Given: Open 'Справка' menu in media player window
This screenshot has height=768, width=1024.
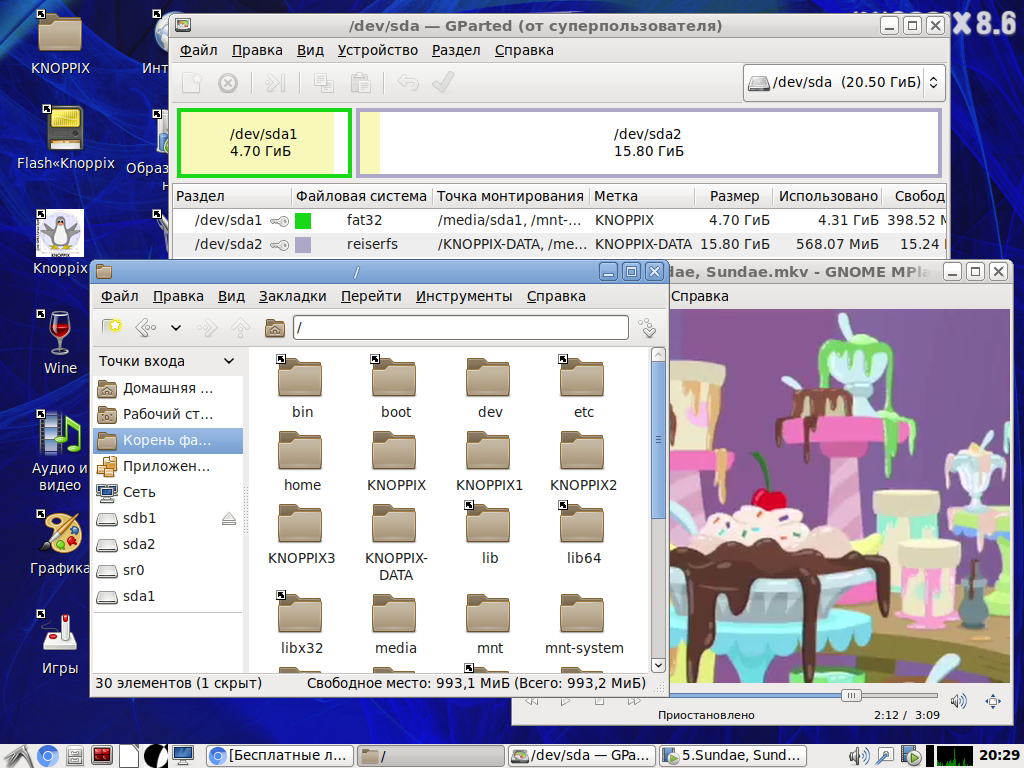Looking at the screenshot, I should click(x=699, y=296).
